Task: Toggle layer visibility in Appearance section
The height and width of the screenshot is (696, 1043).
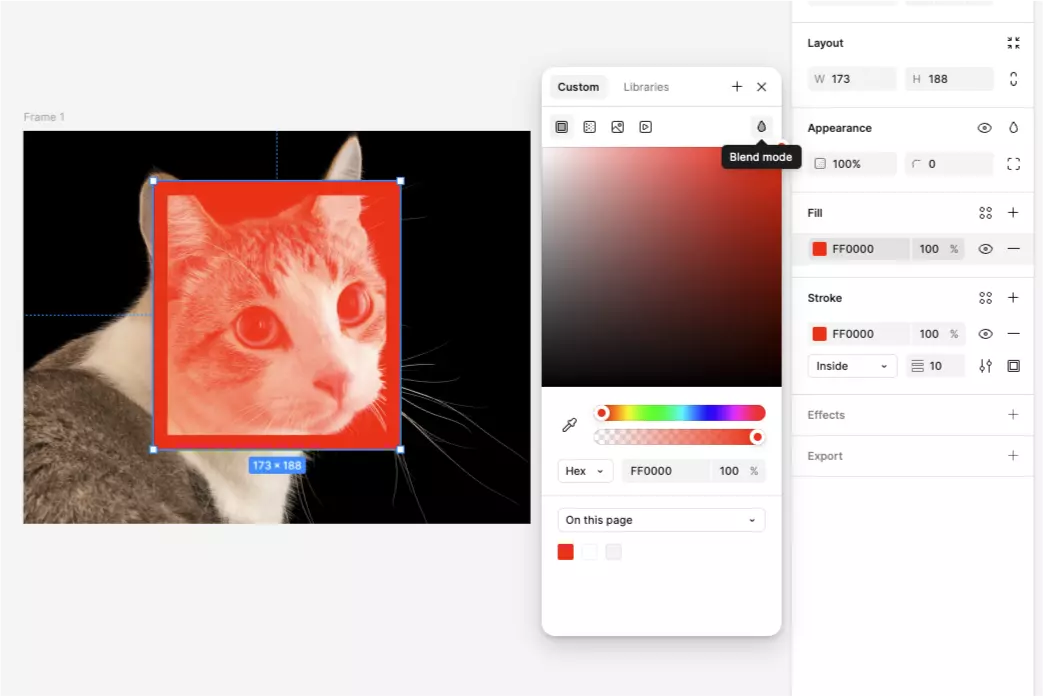Action: tap(985, 128)
